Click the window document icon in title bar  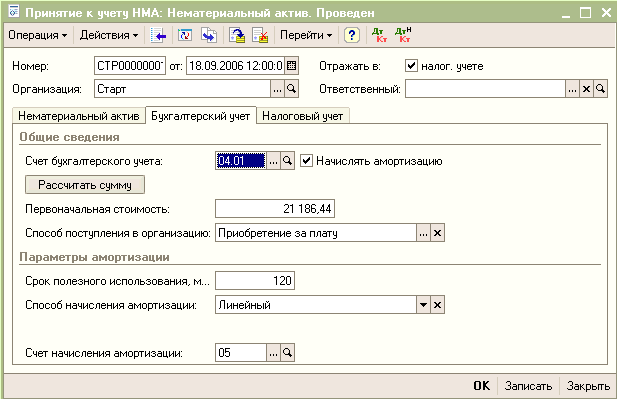[x=13, y=12]
